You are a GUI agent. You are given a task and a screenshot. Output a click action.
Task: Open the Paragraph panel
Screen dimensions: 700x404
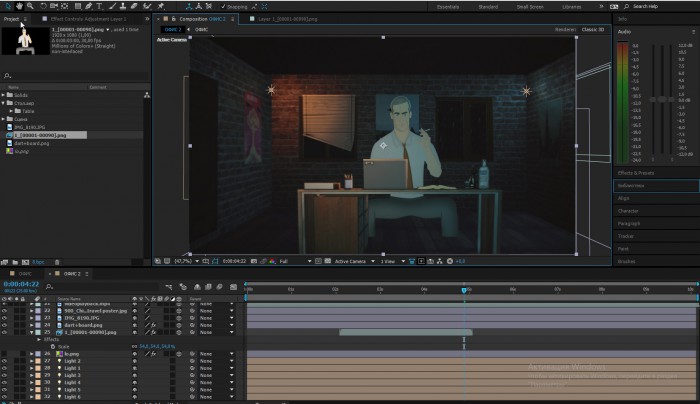[629, 223]
